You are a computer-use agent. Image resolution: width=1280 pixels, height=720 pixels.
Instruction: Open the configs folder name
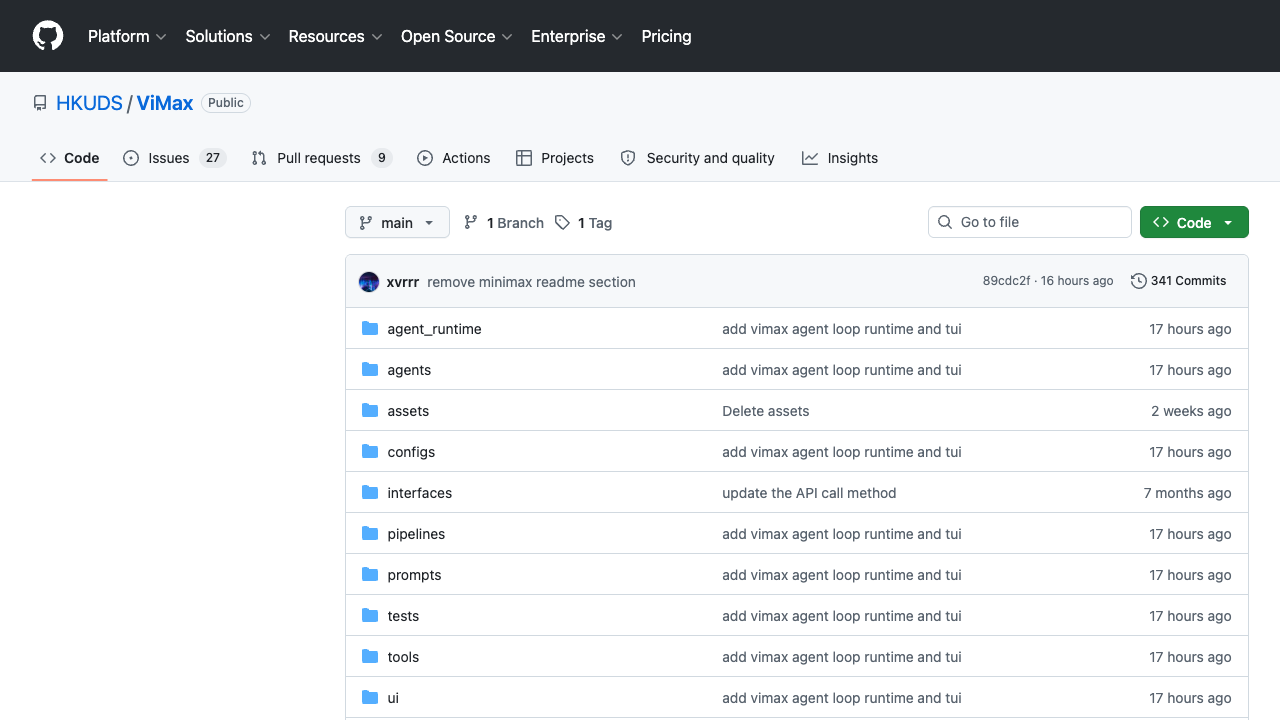[411, 452]
